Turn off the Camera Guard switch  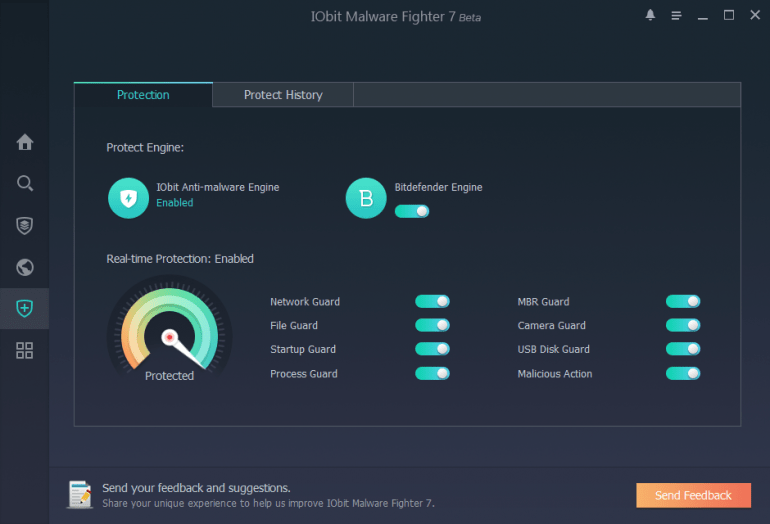click(683, 325)
